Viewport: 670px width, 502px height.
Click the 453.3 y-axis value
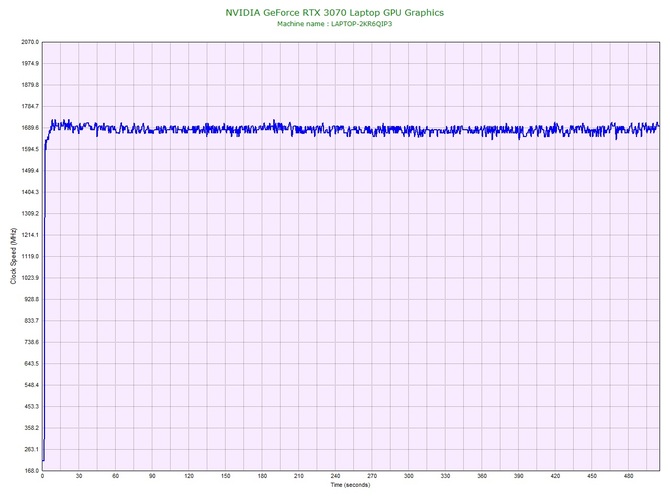[x=31, y=406]
